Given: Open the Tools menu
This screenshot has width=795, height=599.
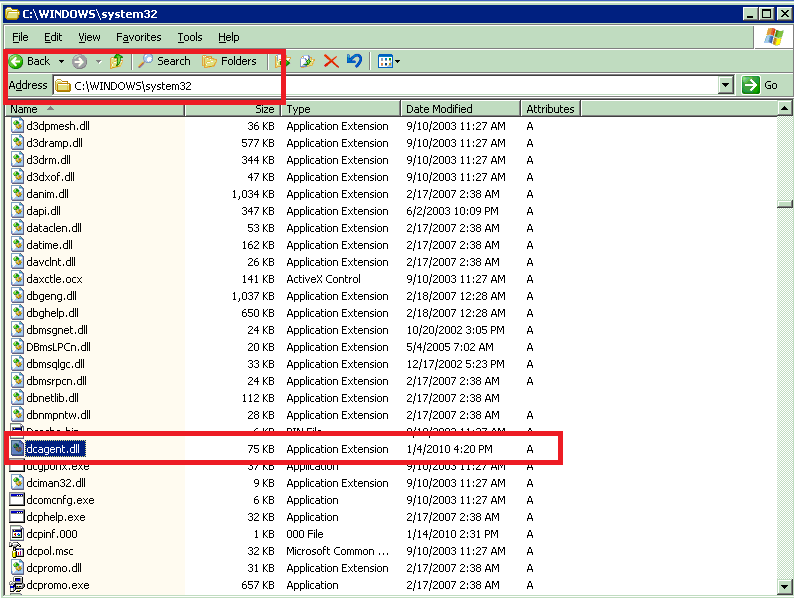Looking at the screenshot, I should tap(189, 37).
